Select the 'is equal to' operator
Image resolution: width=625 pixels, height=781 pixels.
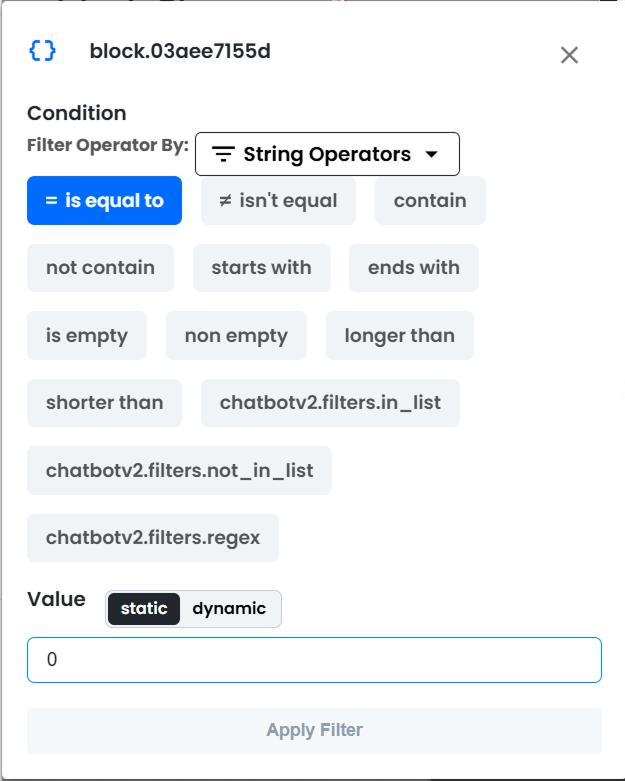105,200
